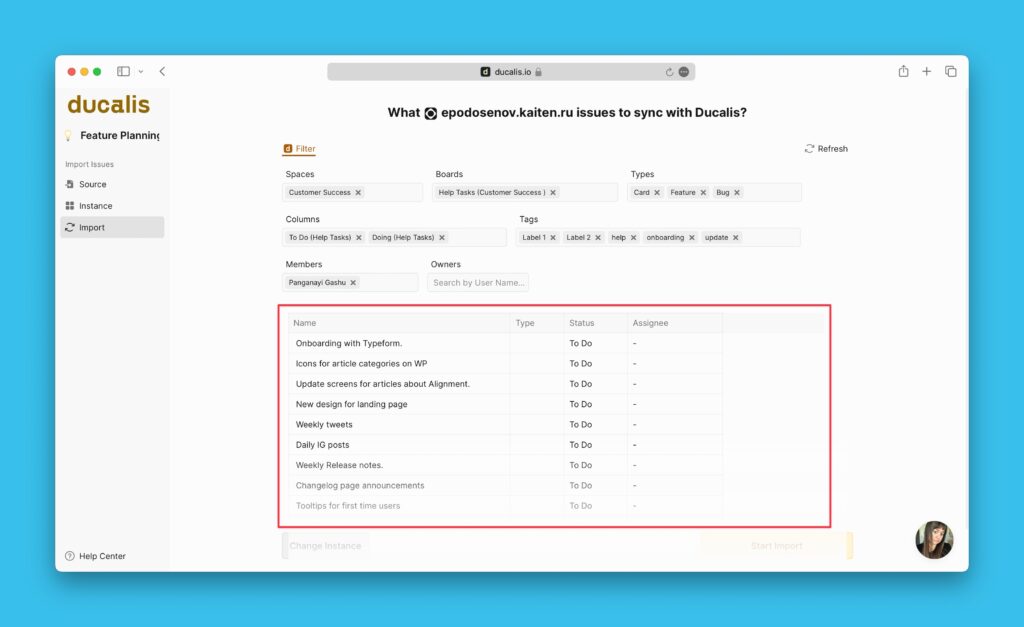
Task: Switch to the Filter tab
Action: pos(300,149)
